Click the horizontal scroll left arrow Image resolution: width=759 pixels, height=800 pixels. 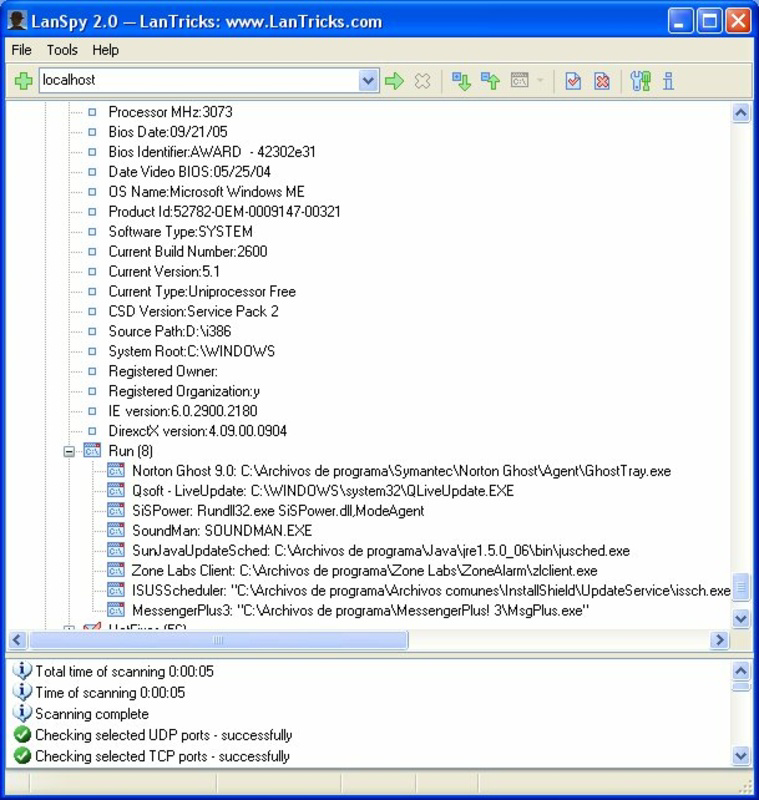[x=17, y=639]
